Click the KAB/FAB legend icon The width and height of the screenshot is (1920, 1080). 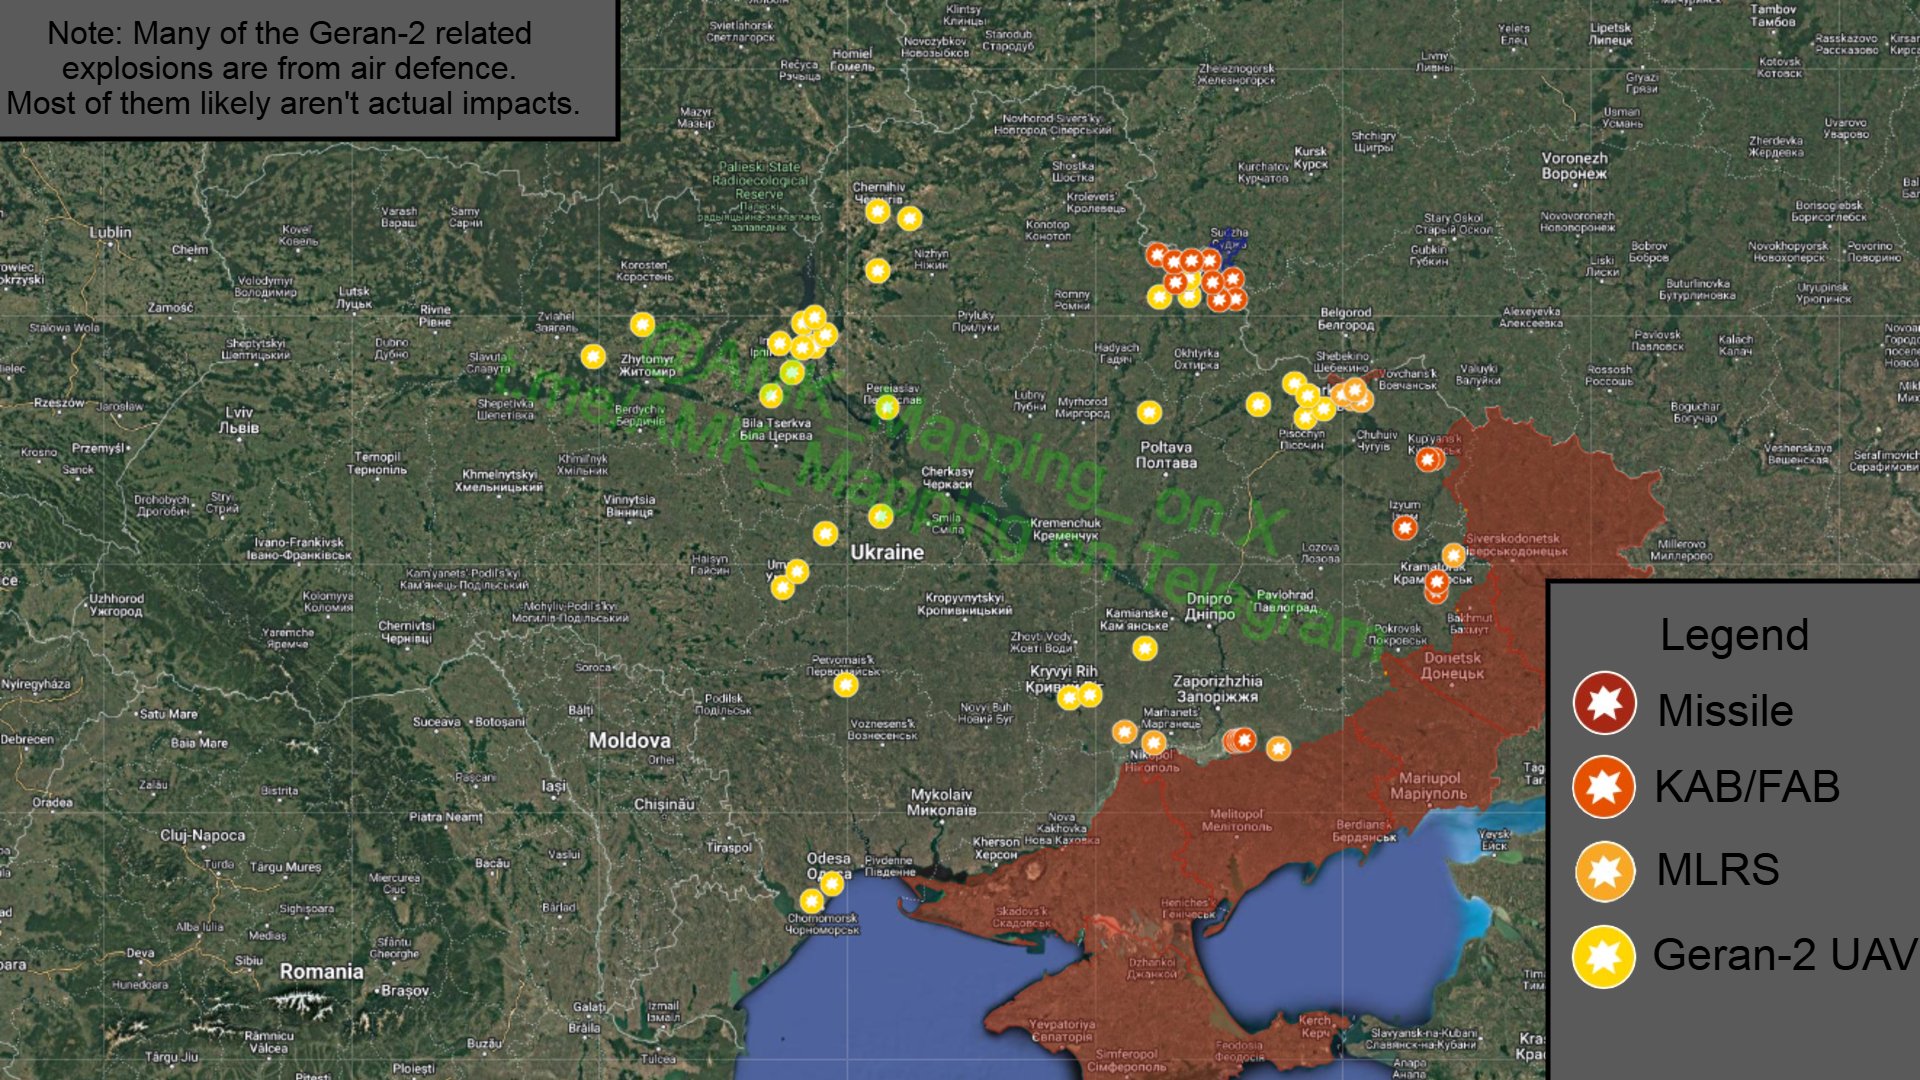pos(1604,787)
